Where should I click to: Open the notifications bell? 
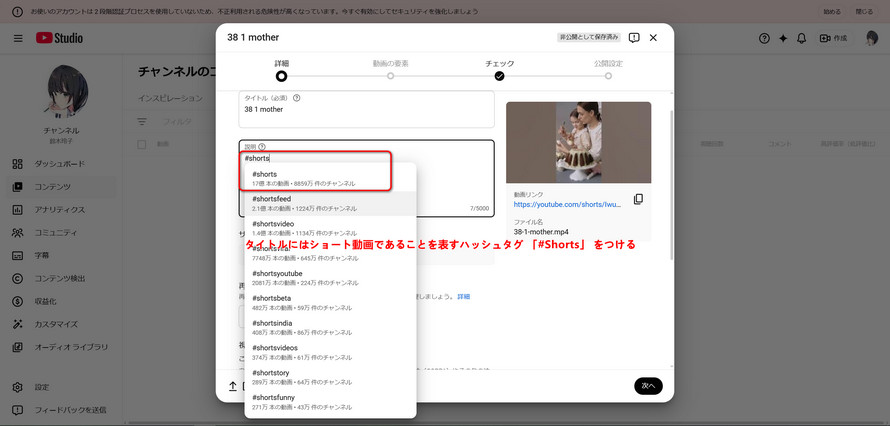pyautogui.click(x=801, y=38)
